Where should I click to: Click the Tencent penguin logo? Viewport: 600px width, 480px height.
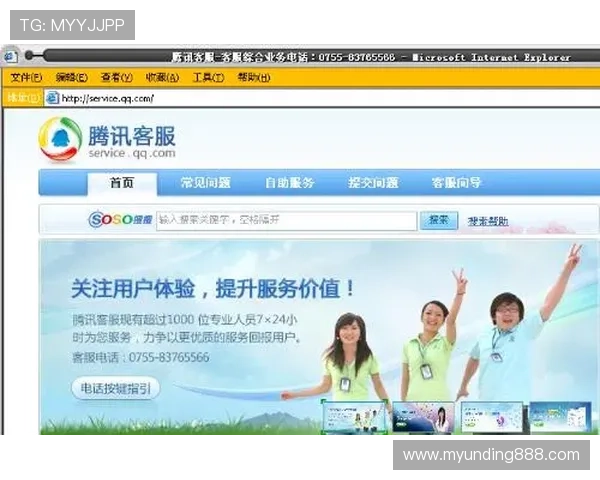pyautogui.click(x=60, y=139)
